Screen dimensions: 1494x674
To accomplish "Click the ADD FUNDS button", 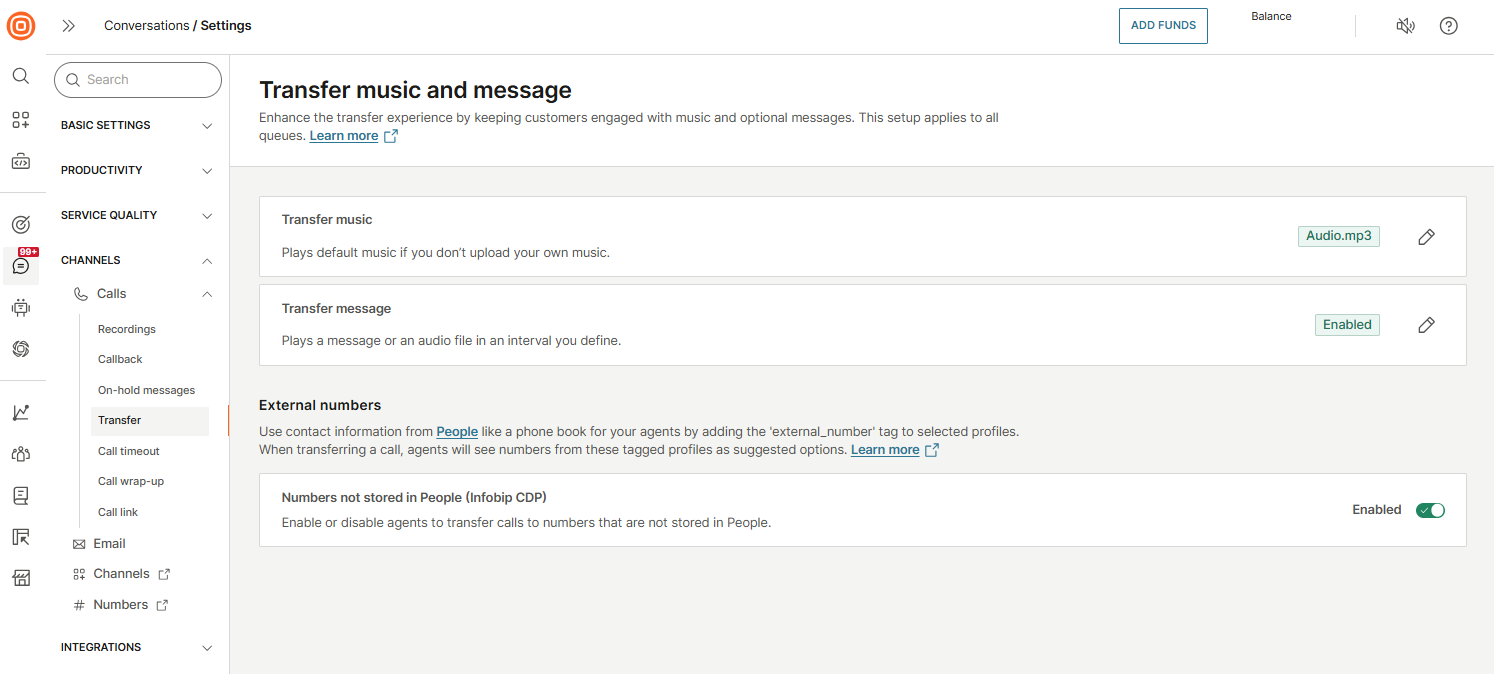I will [x=1163, y=26].
